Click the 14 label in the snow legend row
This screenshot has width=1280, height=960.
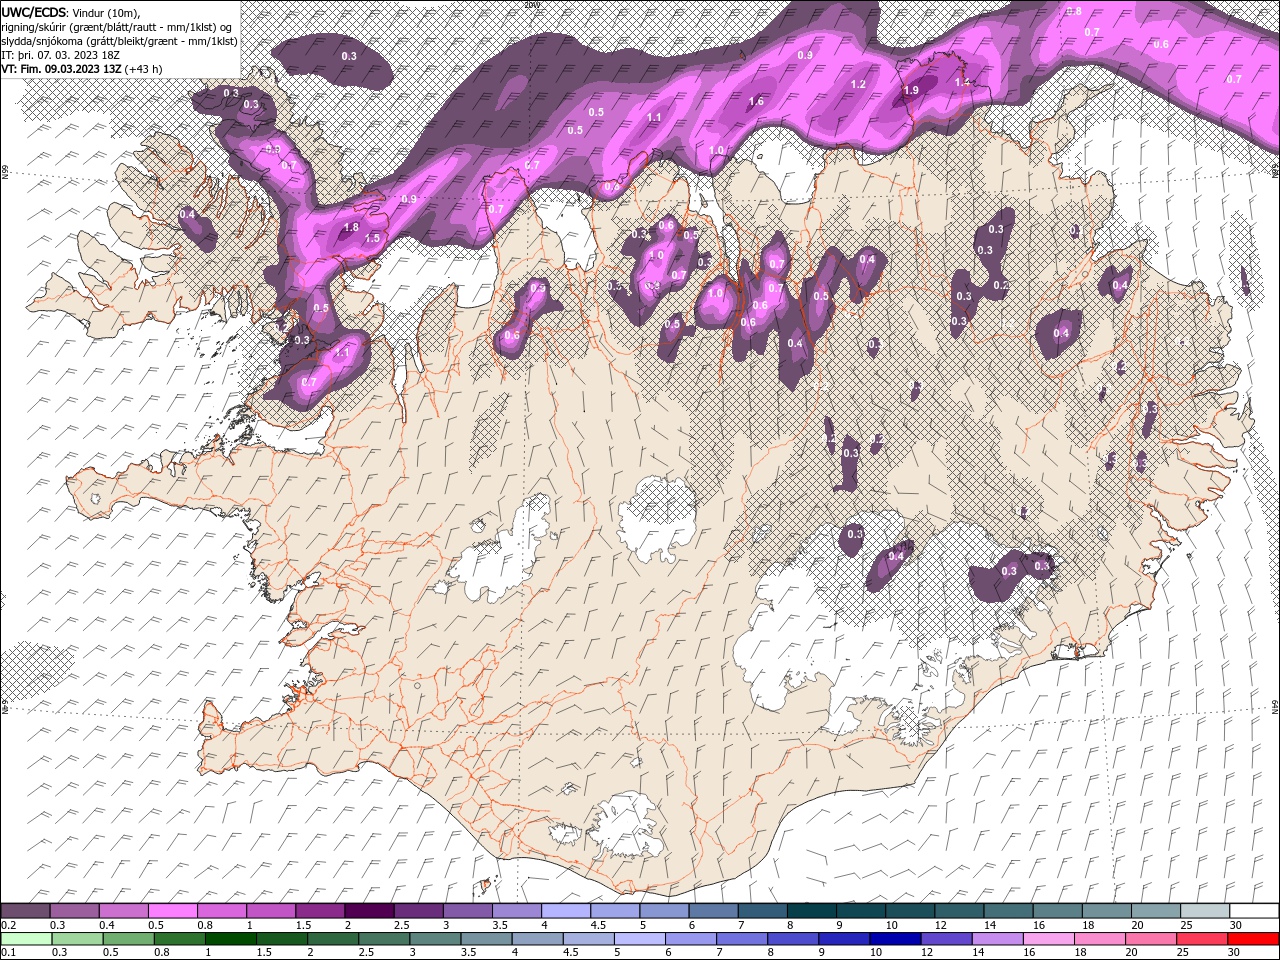pyautogui.click(x=989, y=925)
